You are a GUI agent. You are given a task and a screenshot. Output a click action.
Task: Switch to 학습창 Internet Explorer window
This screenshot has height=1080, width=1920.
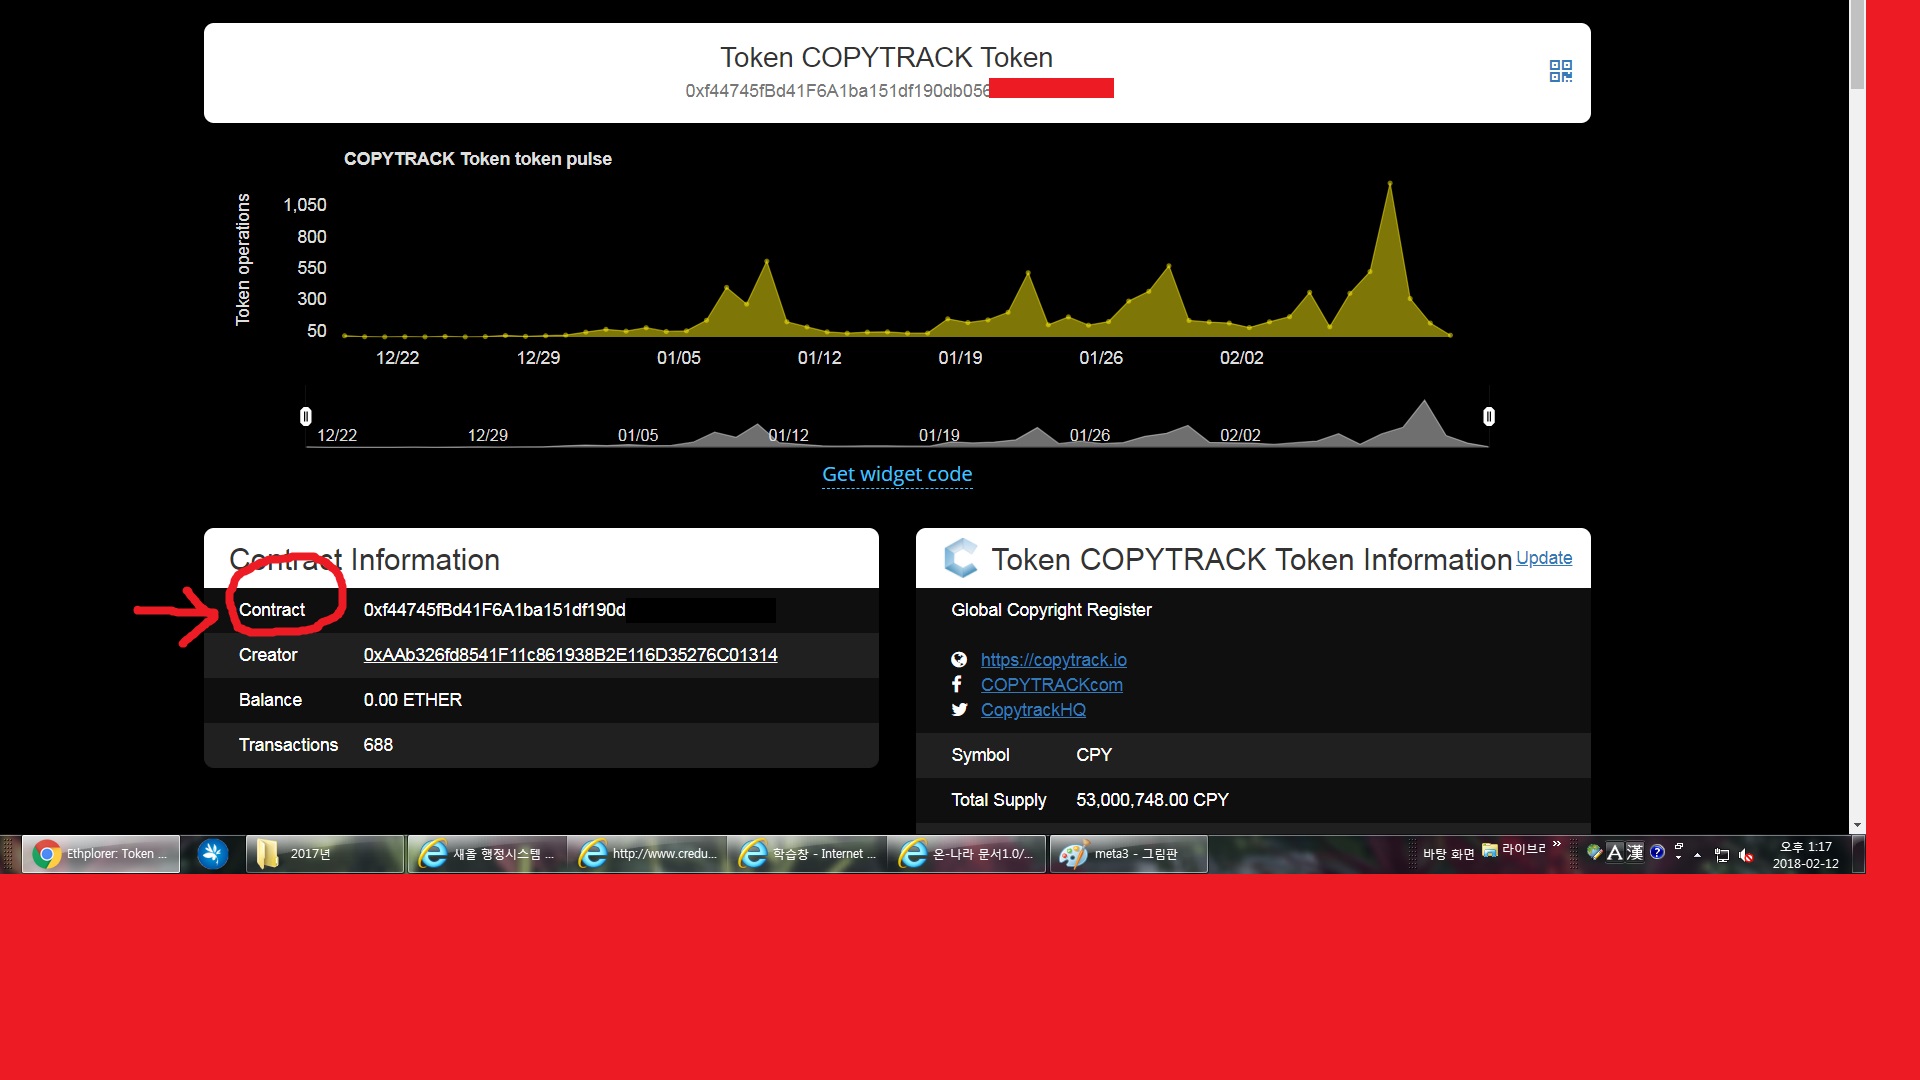tap(808, 854)
